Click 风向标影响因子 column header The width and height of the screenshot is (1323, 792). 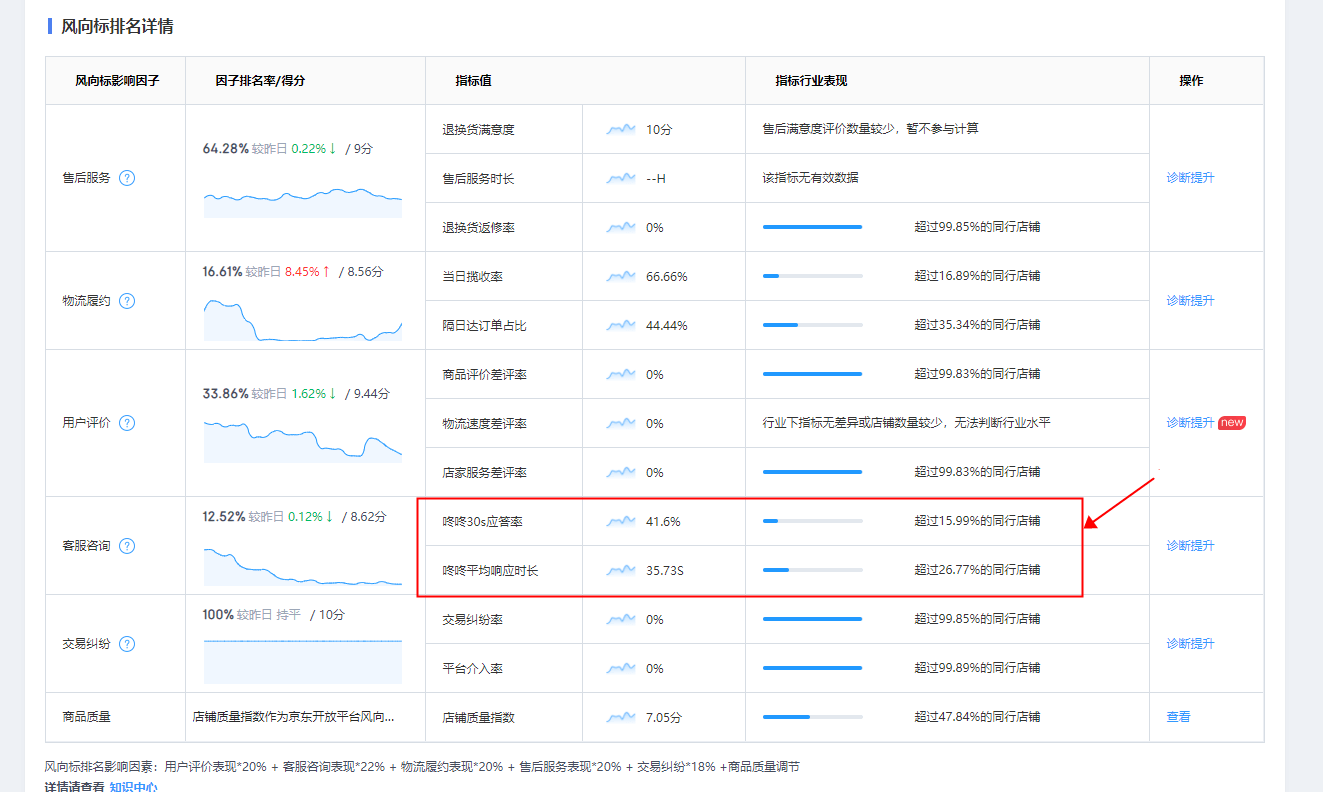117,81
